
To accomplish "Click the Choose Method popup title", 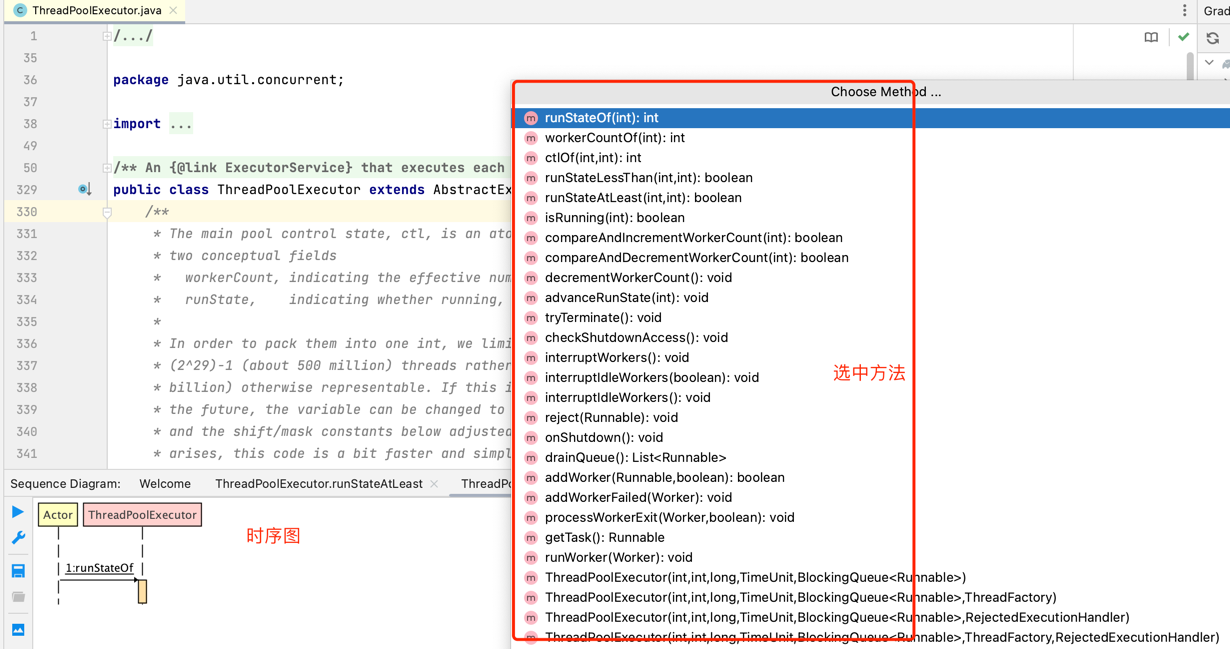I will click(x=886, y=92).
